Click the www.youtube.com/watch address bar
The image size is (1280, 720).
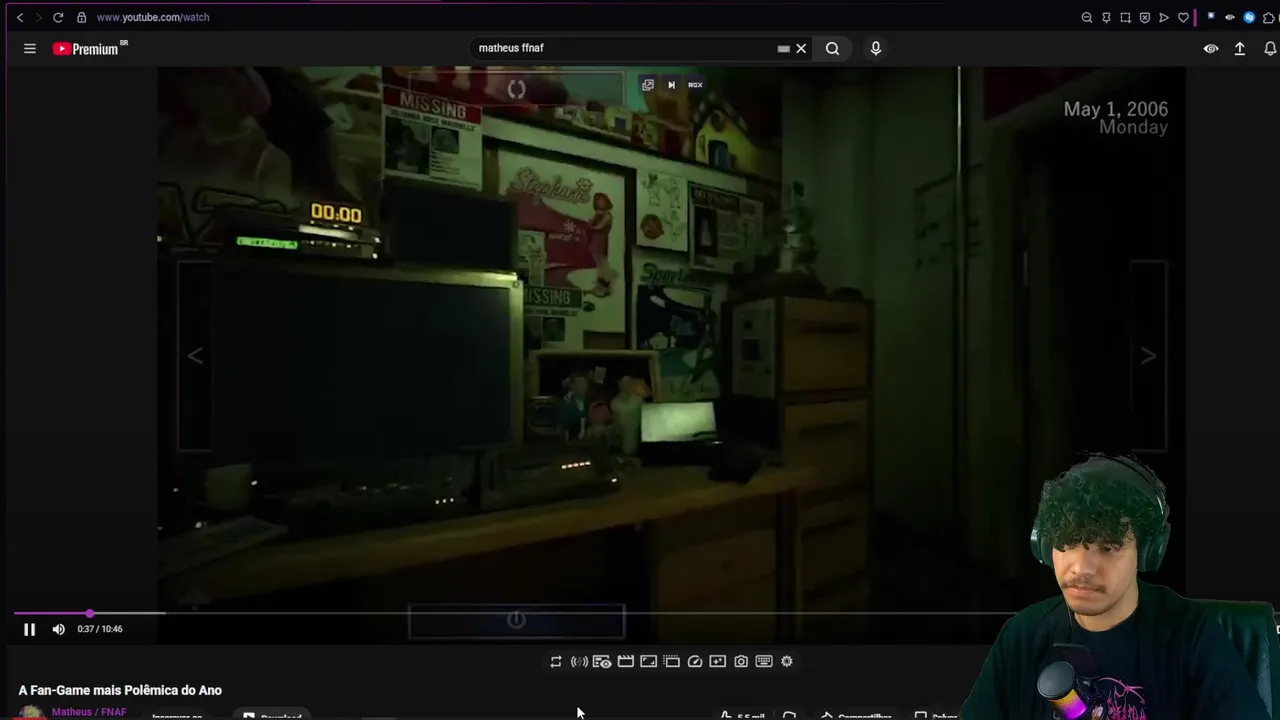pos(153,17)
